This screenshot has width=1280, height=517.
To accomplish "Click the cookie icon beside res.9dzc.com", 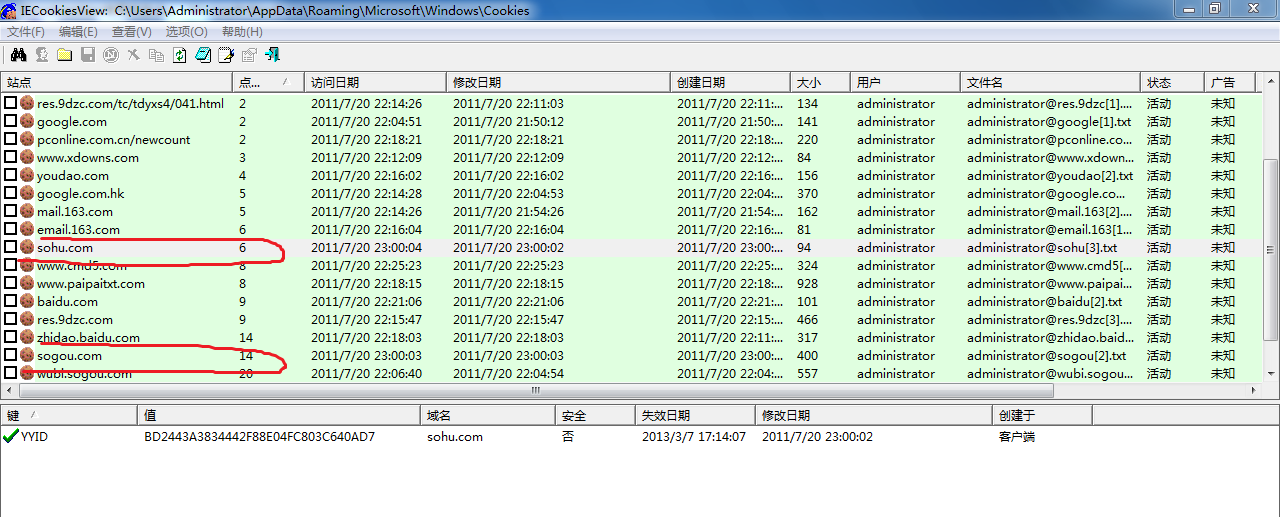I will click(27, 319).
